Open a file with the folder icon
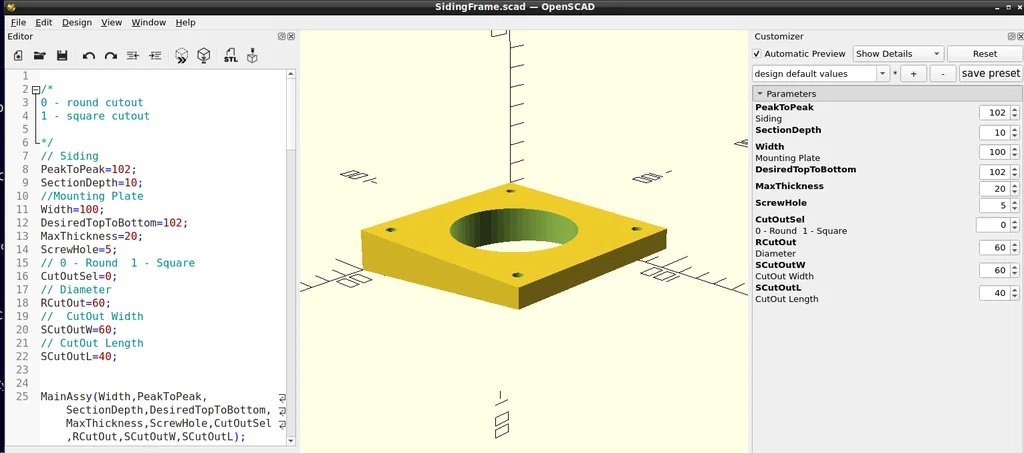This screenshot has height=453, width=1024. coord(40,56)
